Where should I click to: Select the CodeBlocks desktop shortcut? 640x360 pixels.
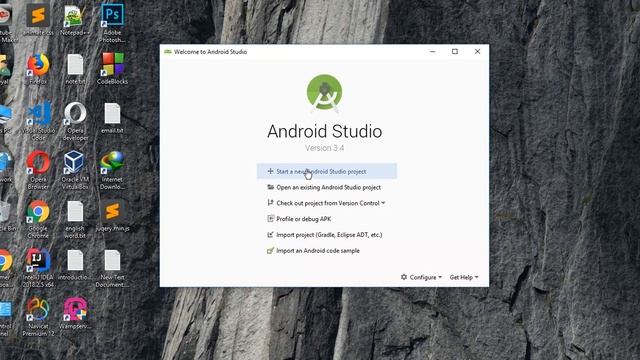coord(112,69)
